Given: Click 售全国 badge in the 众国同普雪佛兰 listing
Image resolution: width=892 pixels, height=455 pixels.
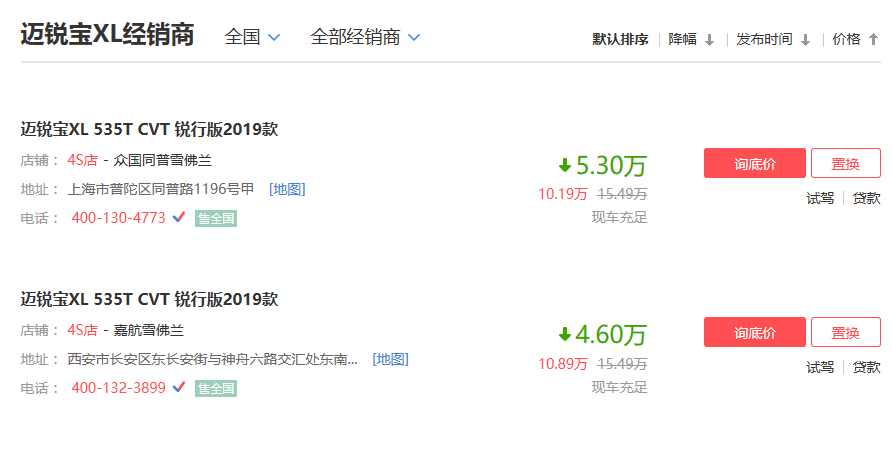Looking at the screenshot, I should click(x=215, y=218).
